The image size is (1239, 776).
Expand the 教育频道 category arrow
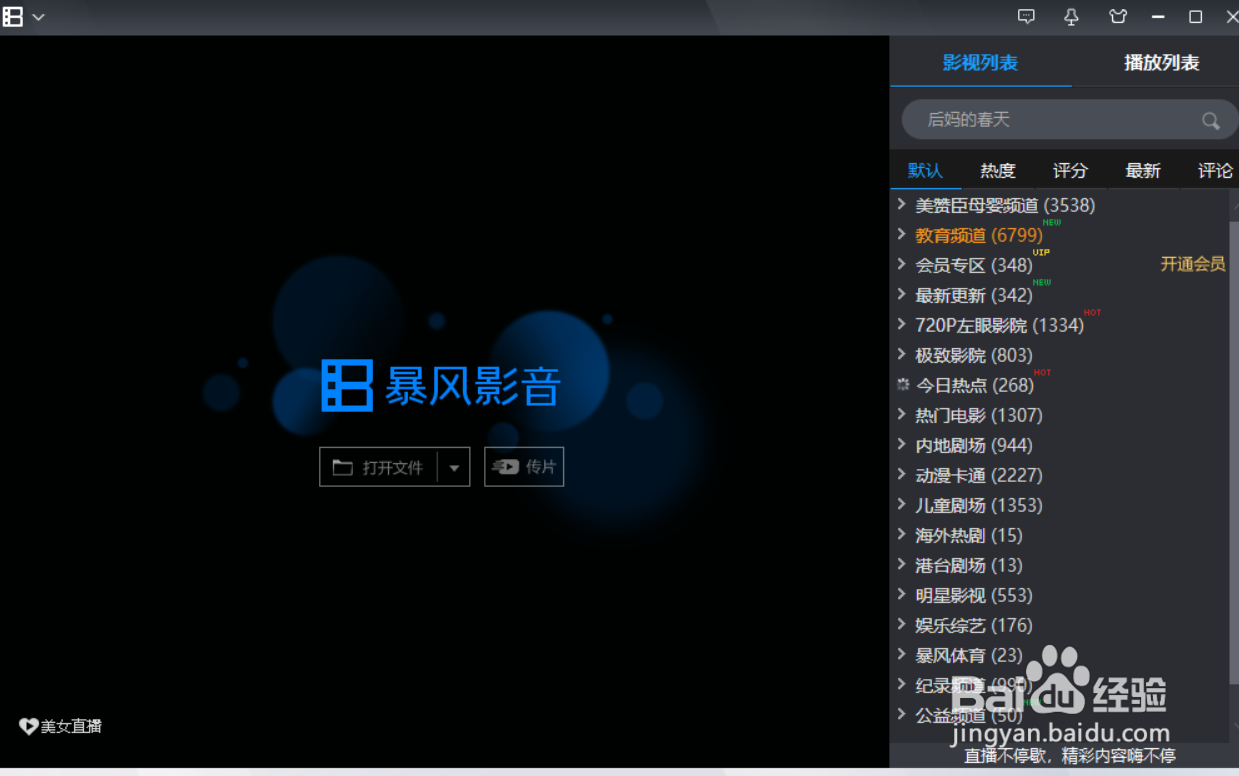(902, 234)
